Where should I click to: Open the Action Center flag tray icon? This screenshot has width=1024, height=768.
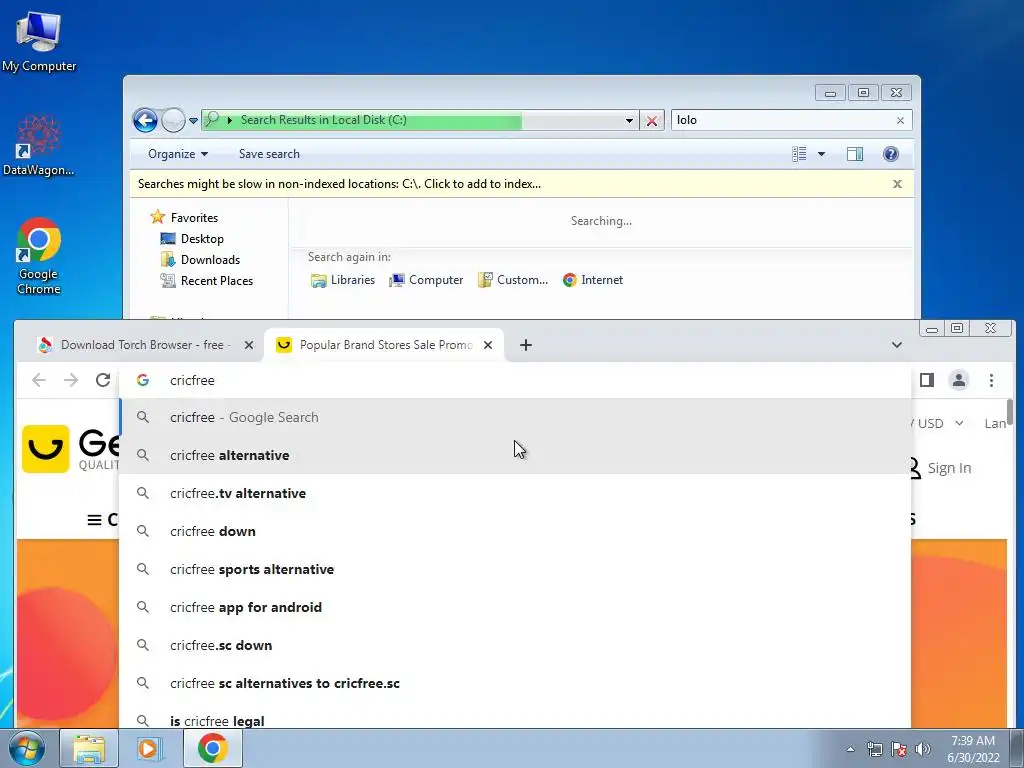899,749
